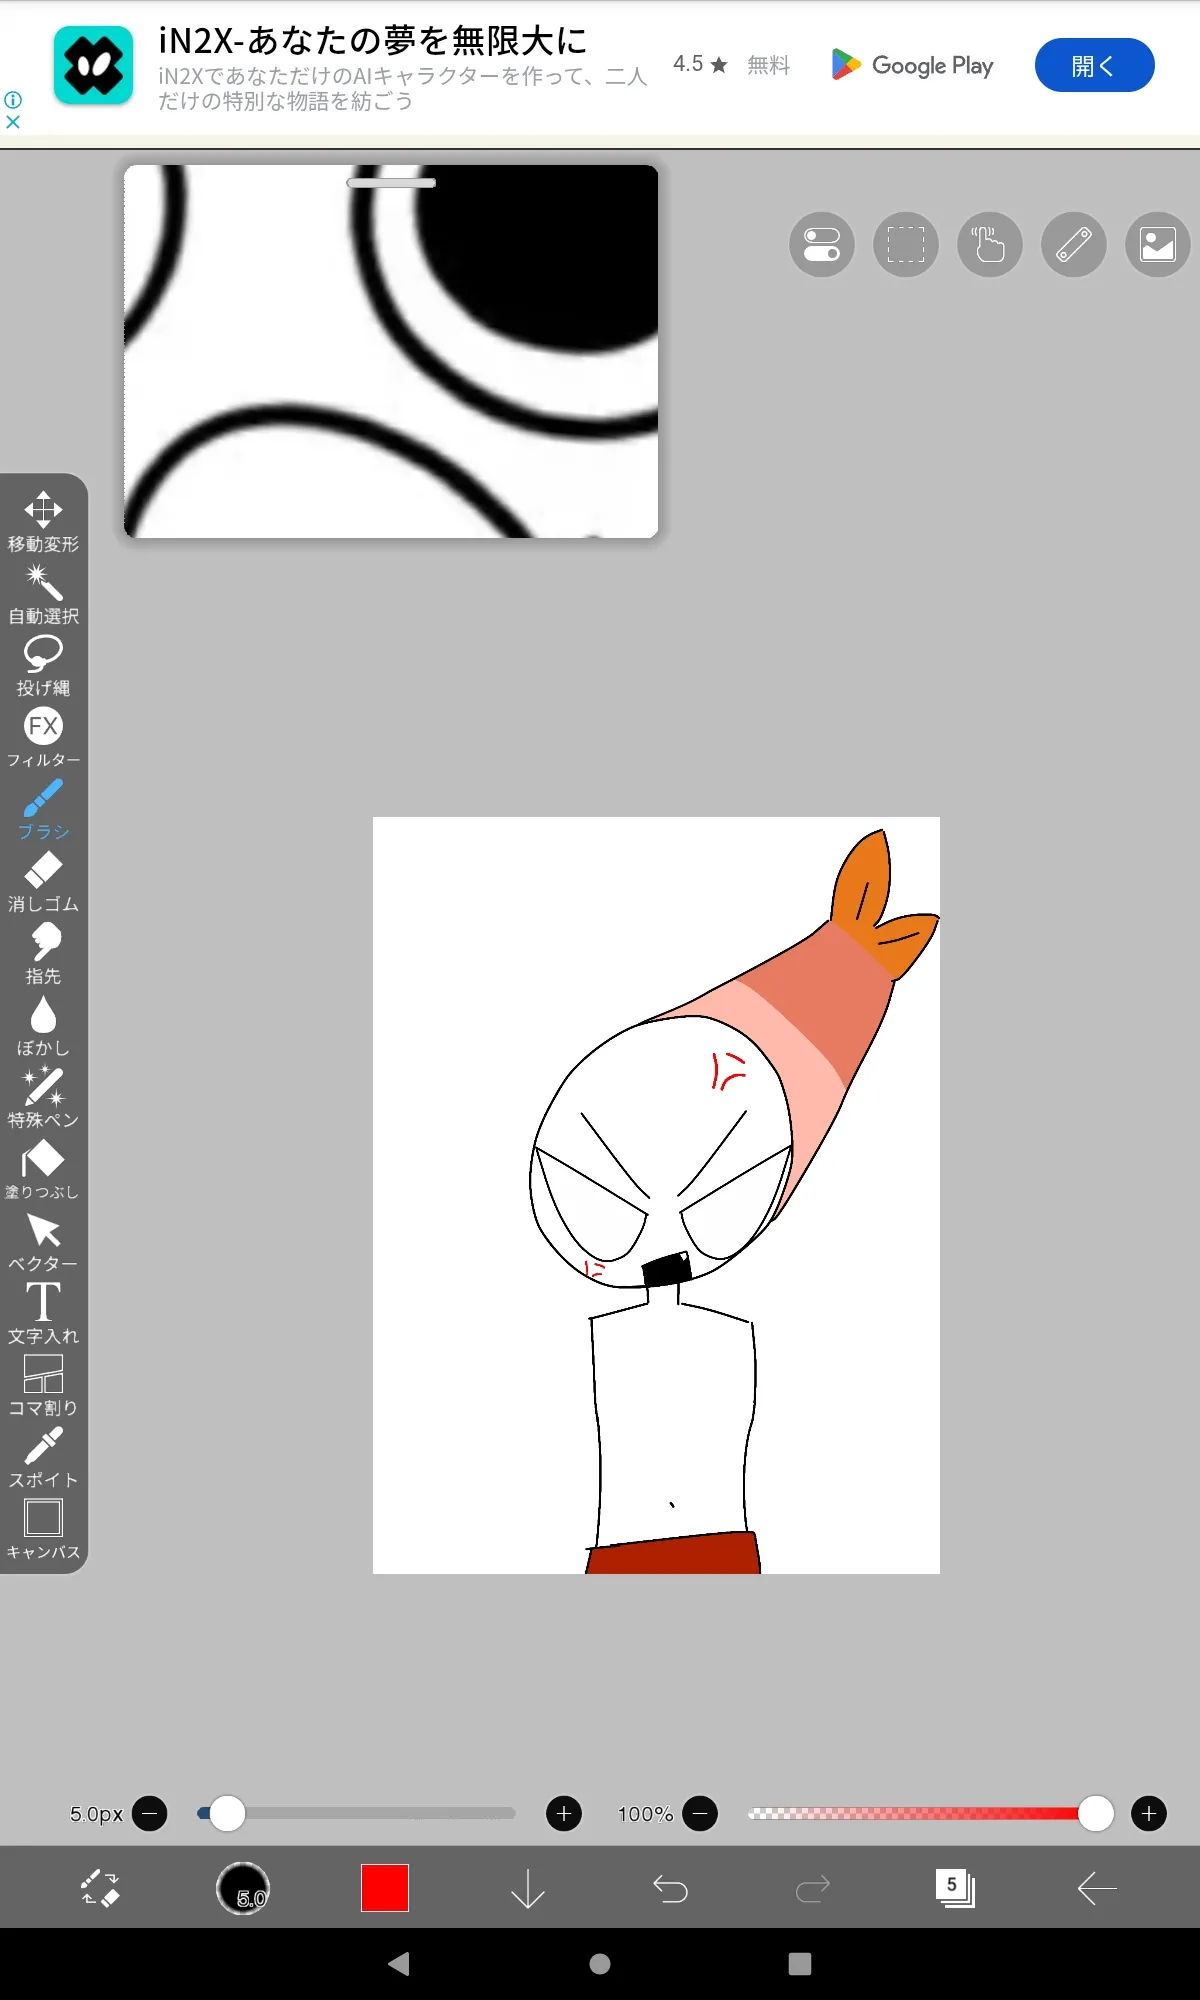Tap the Android home navigation button

tap(600, 1964)
